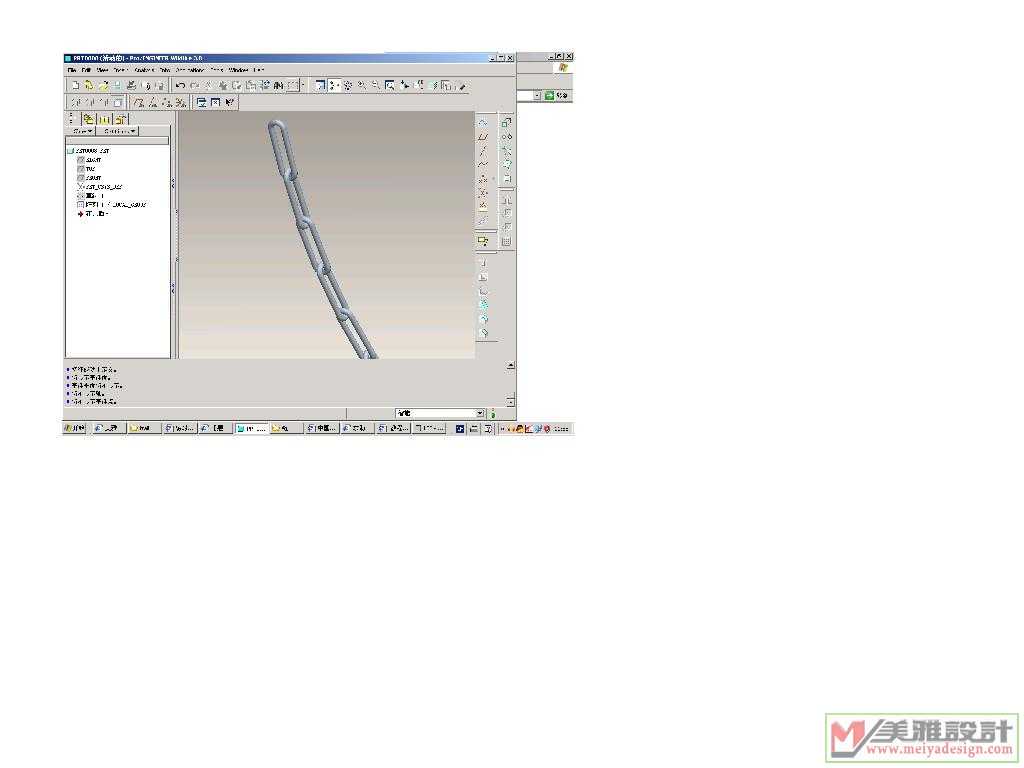Open the Show dropdown in model tree
Image resolution: width=1024 pixels, height=768 pixels.
[82, 131]
